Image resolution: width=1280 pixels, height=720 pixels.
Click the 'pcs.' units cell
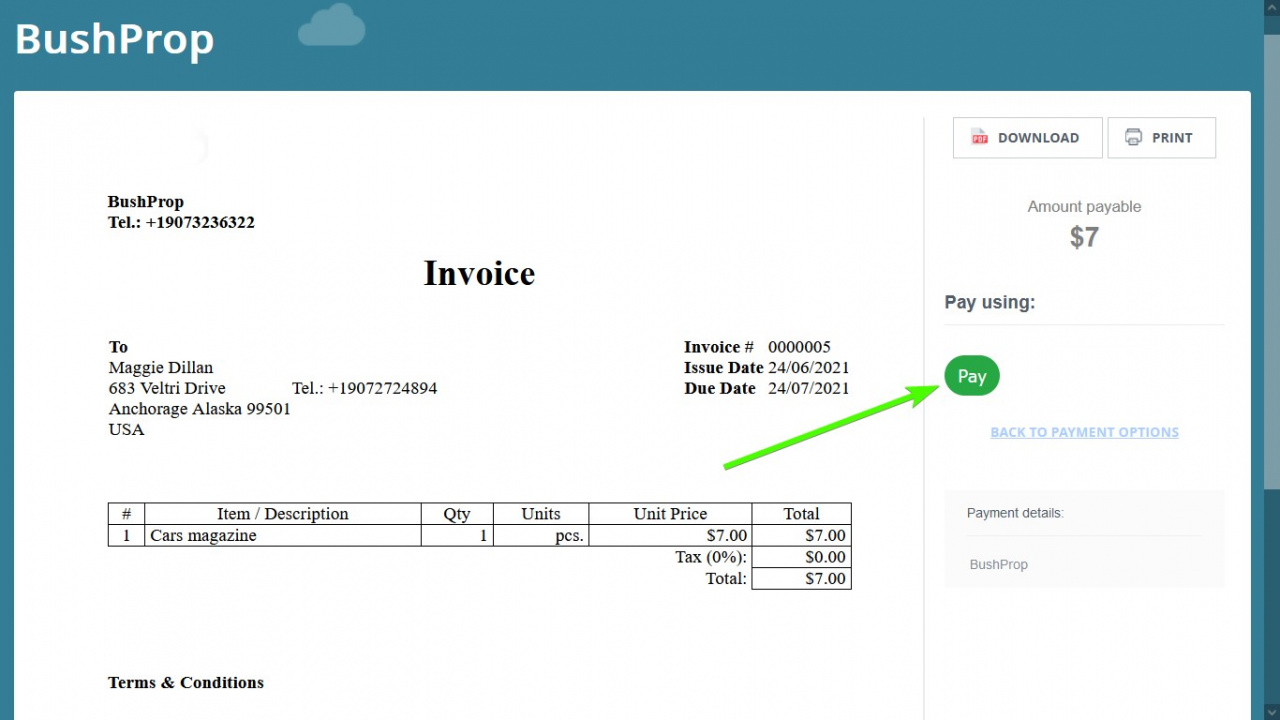(x=541, y=536)
